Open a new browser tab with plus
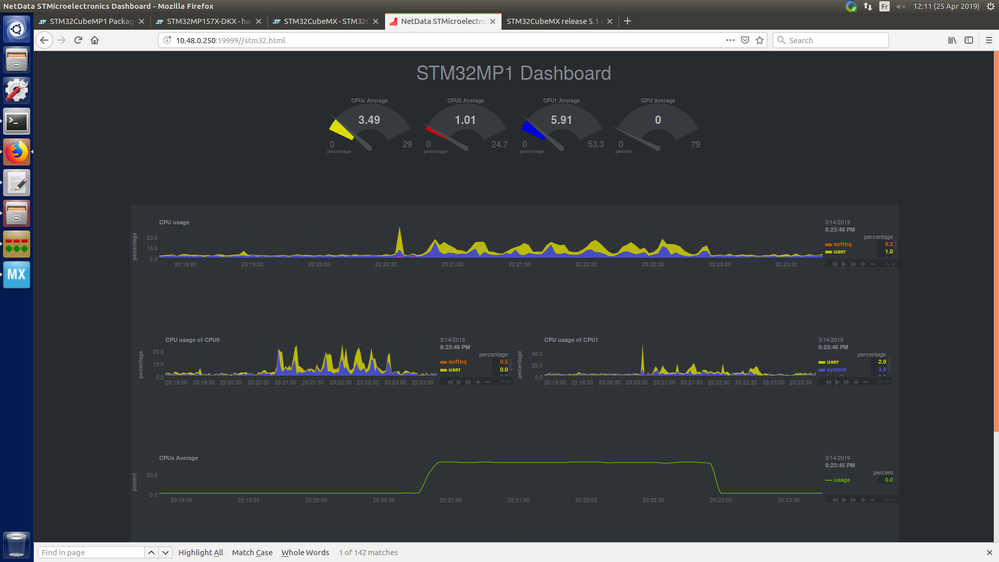The width and height of the screenshot is (999, 562). tap(628, 21)
